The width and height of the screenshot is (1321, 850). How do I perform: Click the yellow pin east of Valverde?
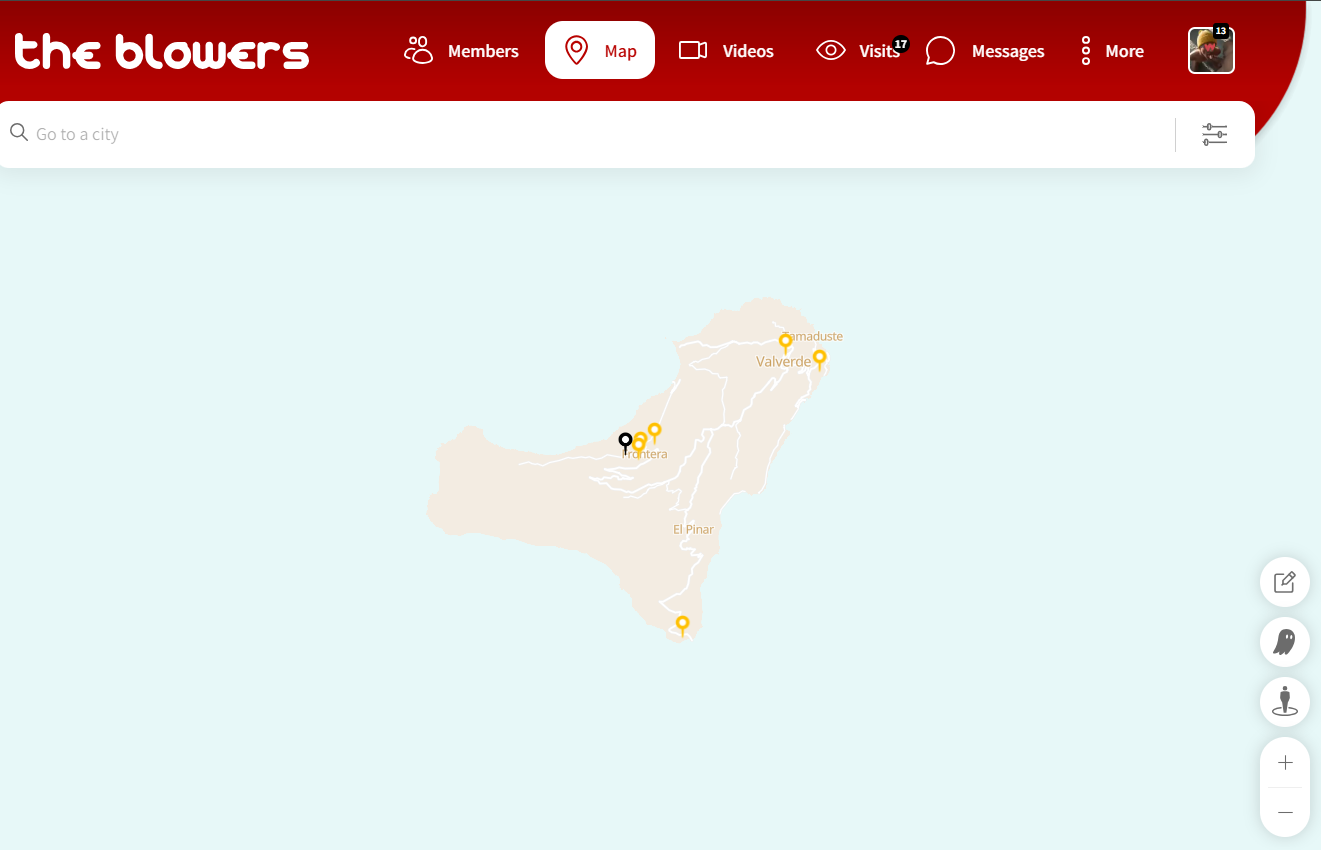pos(820,360)
